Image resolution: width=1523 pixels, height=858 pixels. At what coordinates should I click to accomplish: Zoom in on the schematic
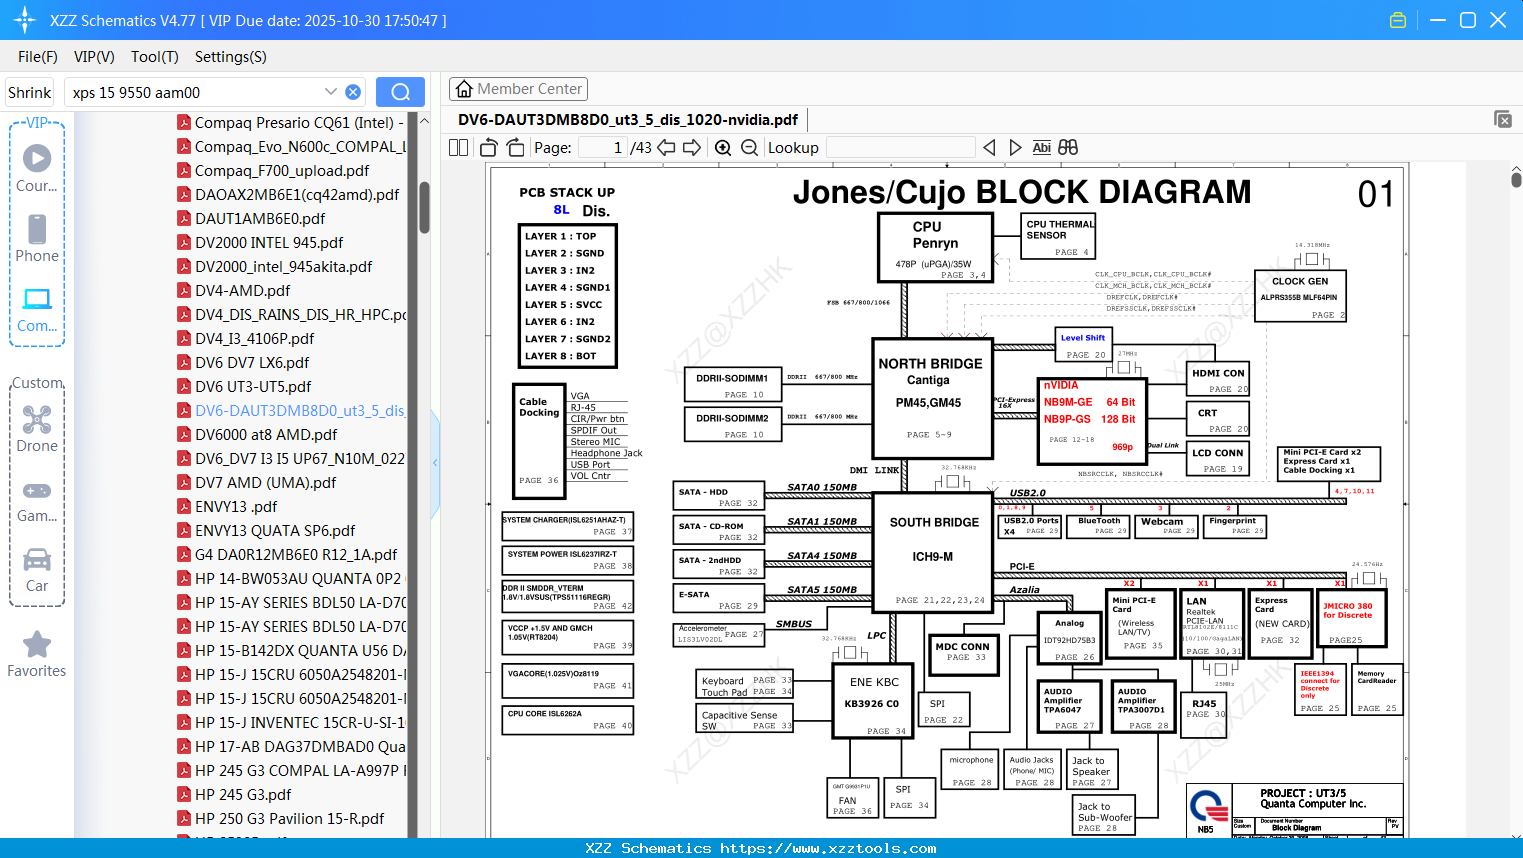(723, 148)
